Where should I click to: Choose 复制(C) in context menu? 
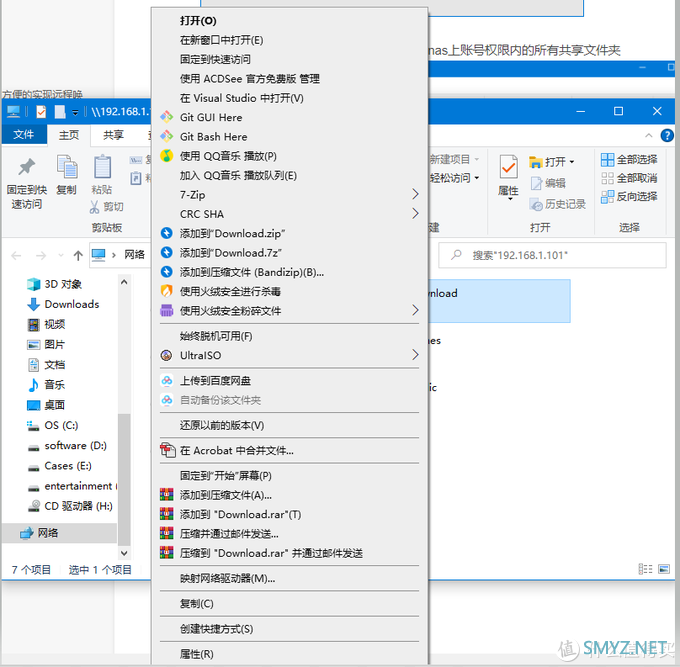pos(196,604)
